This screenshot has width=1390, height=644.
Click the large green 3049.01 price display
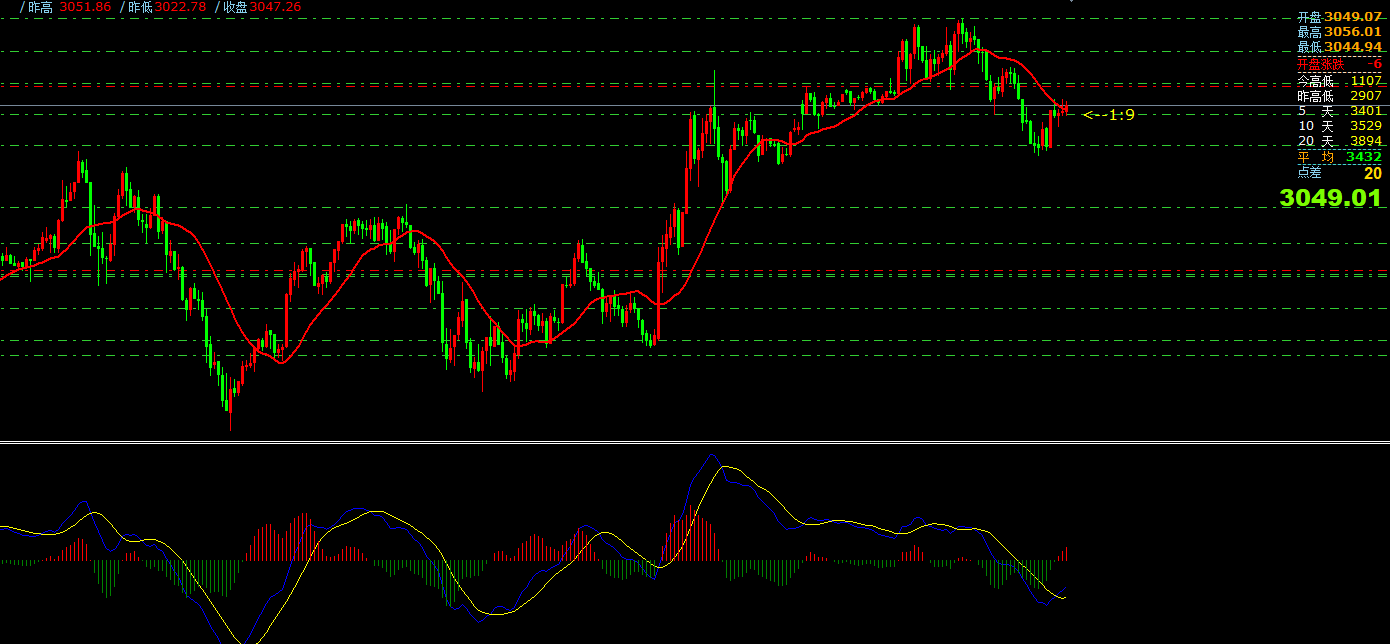point(1330,198)
